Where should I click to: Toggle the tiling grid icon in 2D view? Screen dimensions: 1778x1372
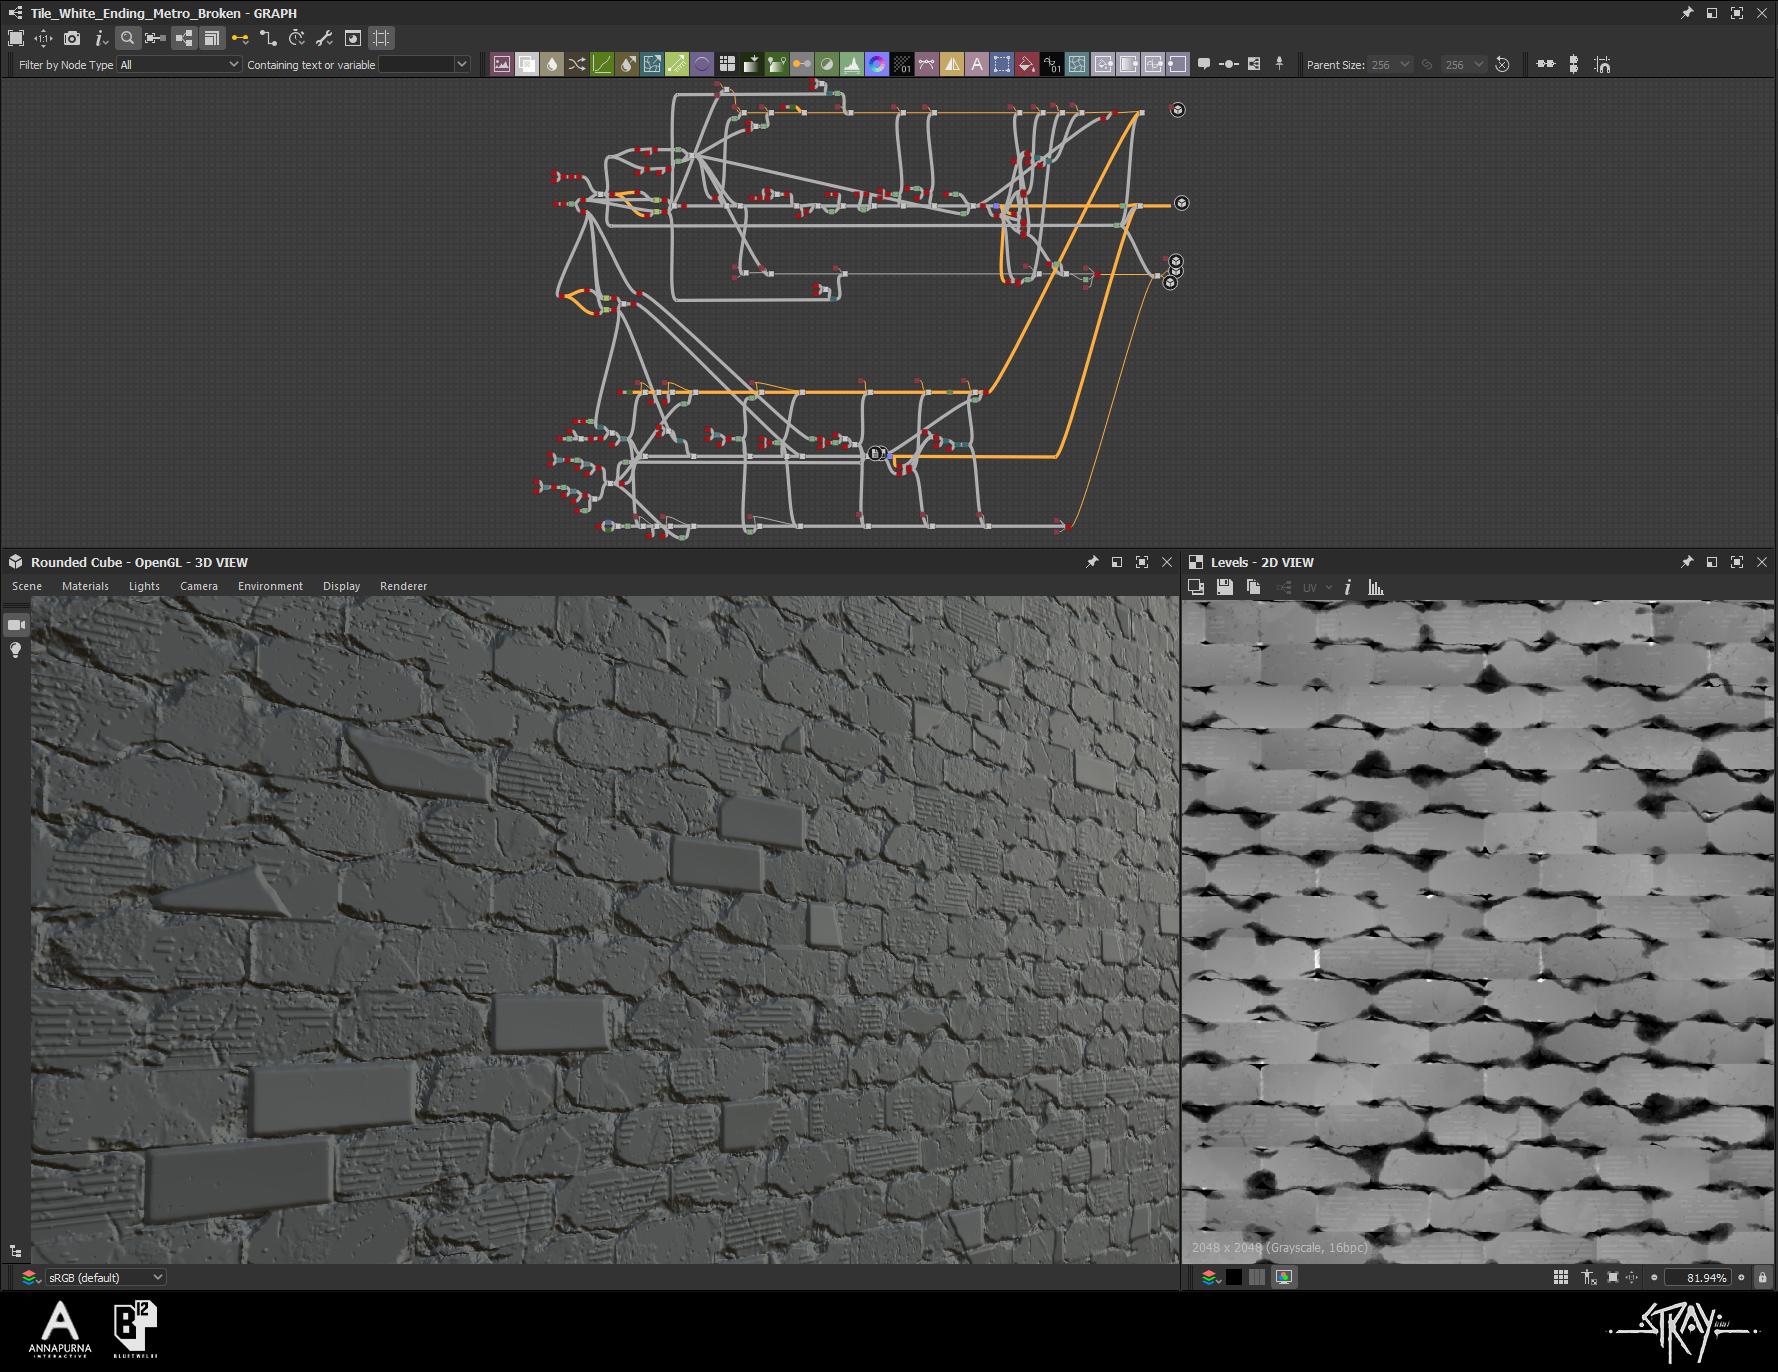point(1560,1277)
